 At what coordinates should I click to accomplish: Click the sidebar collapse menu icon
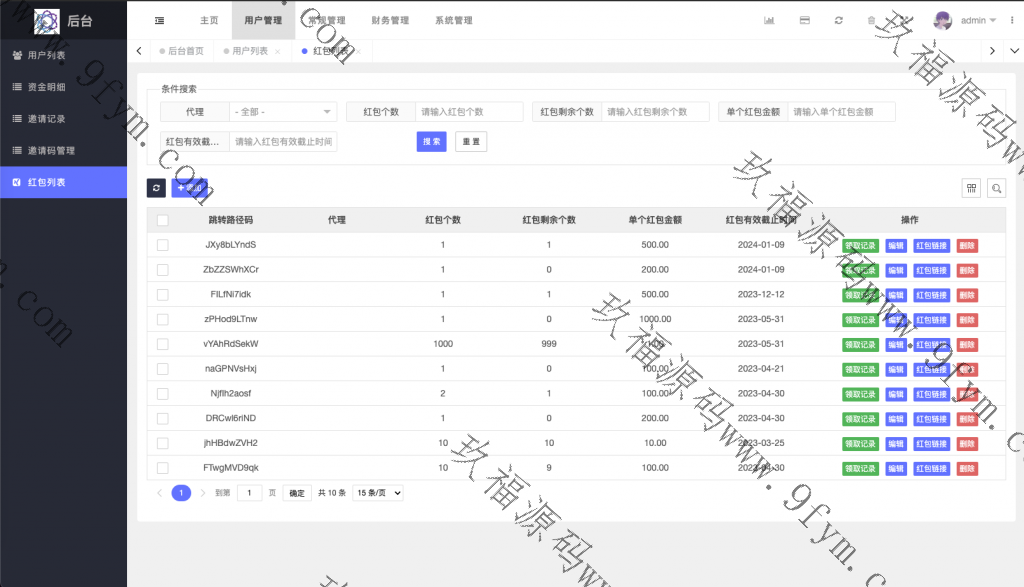(160, 20)
